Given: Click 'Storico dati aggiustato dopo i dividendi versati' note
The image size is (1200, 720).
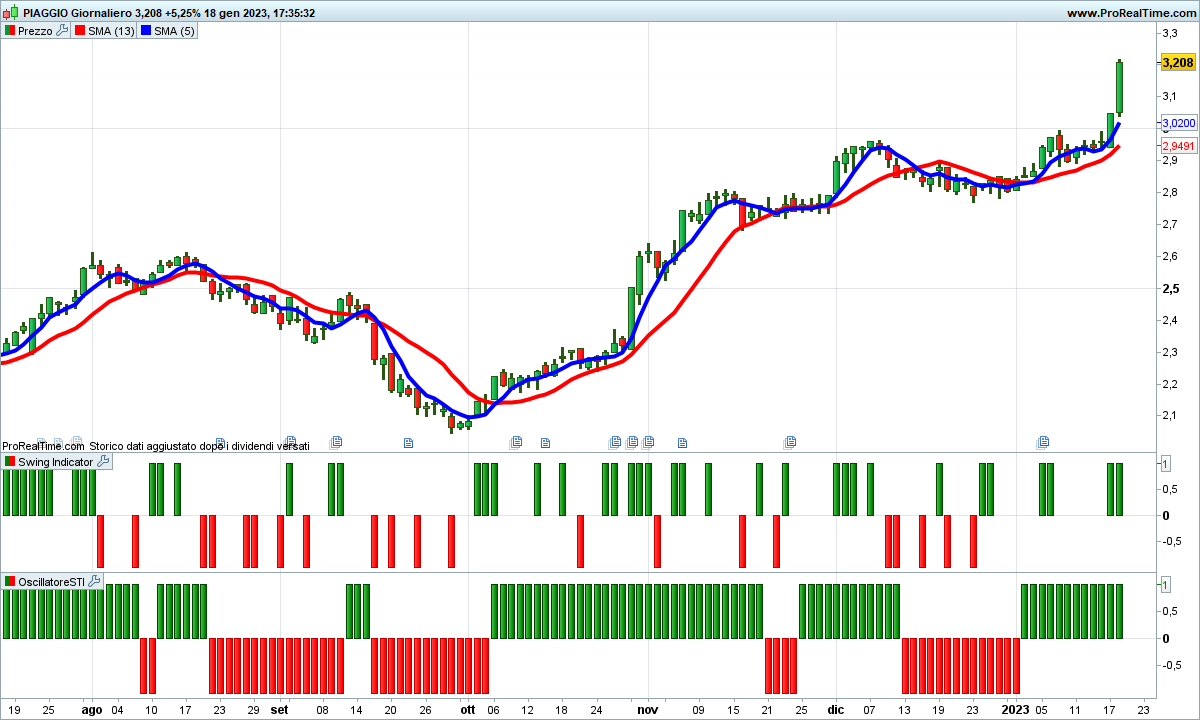Looking at the screenshot, I should point(199,446).
